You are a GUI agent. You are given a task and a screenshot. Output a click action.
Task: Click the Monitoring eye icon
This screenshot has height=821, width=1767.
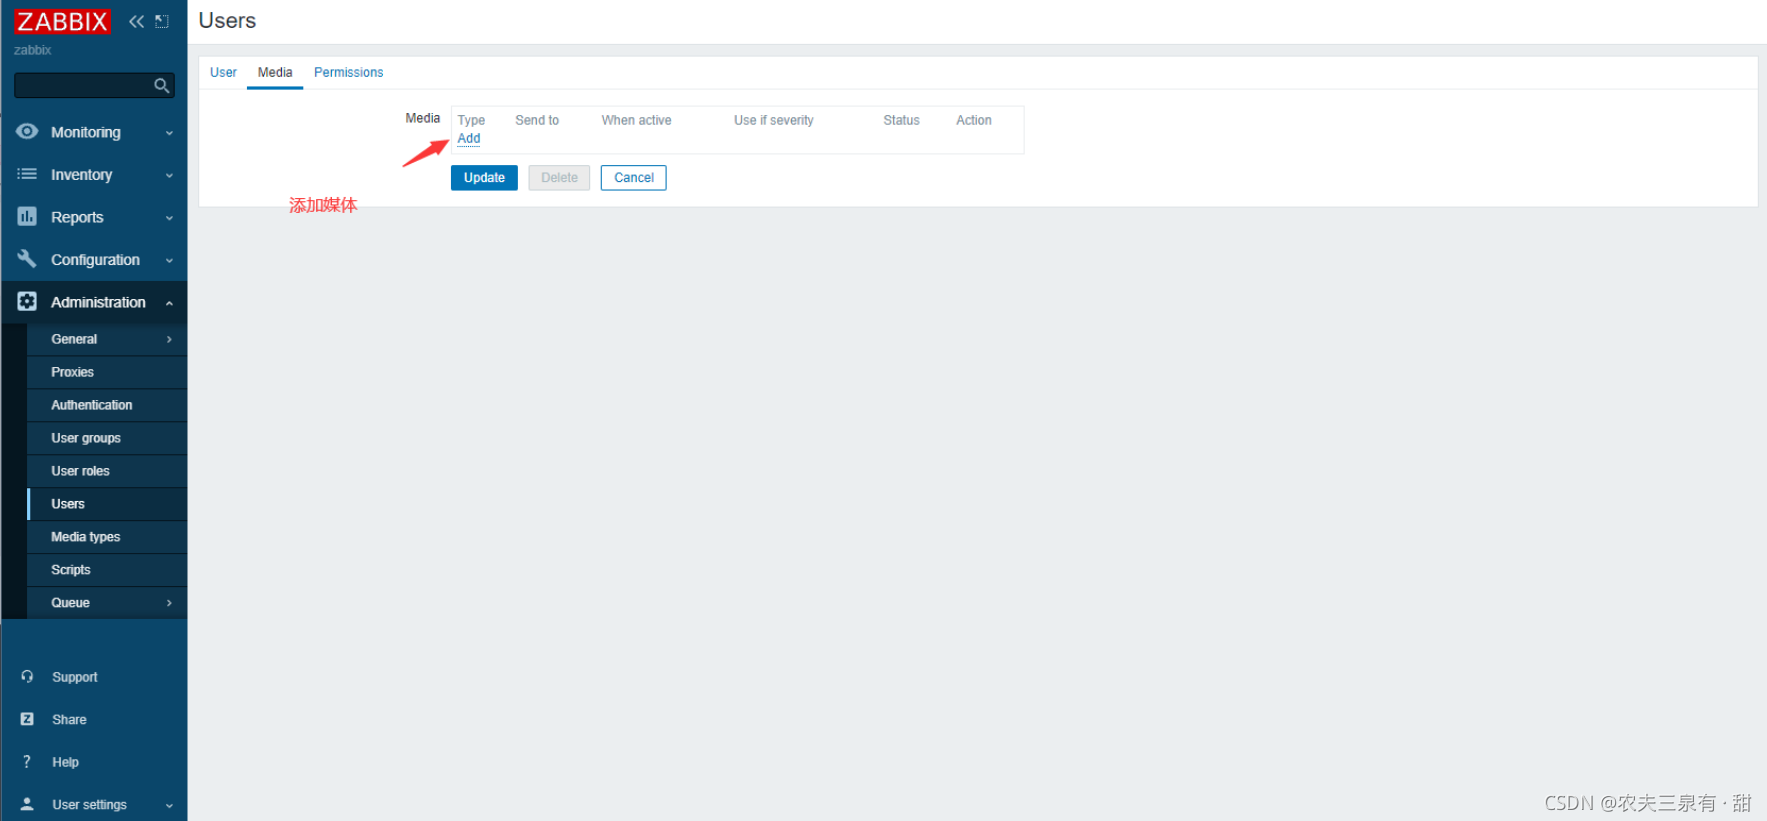[x=27, y=131]
